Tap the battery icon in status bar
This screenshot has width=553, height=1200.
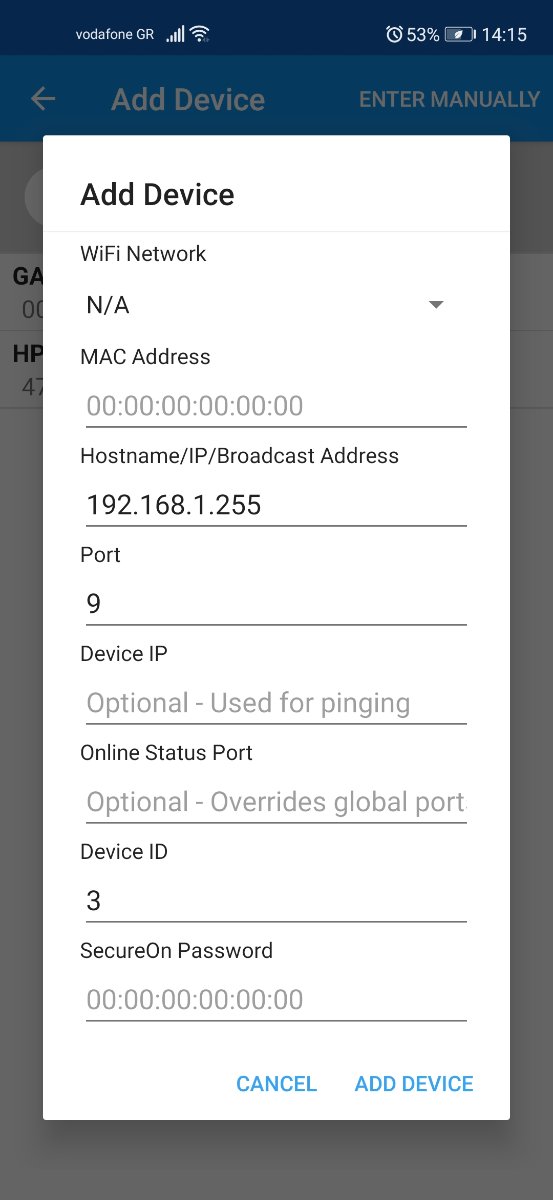[460, 34]
